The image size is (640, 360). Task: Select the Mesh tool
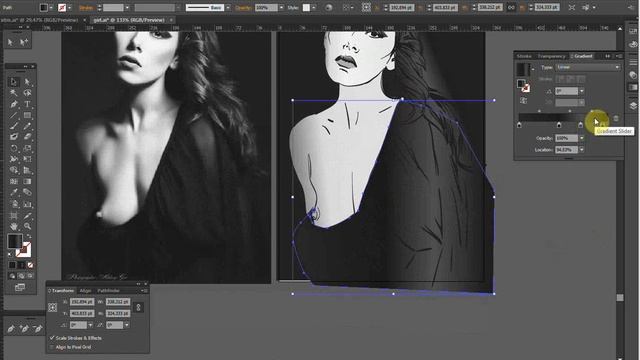click(13, 181)
